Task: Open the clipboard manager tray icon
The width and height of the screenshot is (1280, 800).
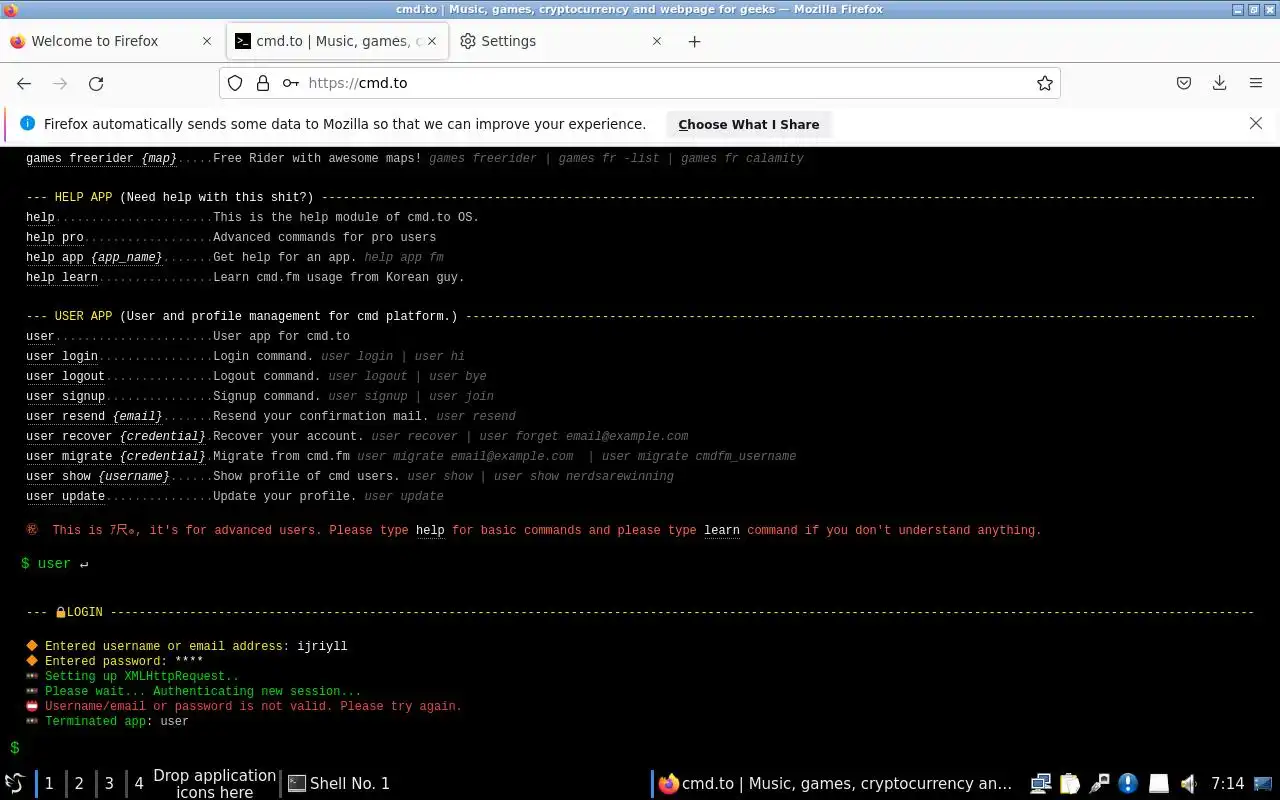Action: coord(1070,783)
